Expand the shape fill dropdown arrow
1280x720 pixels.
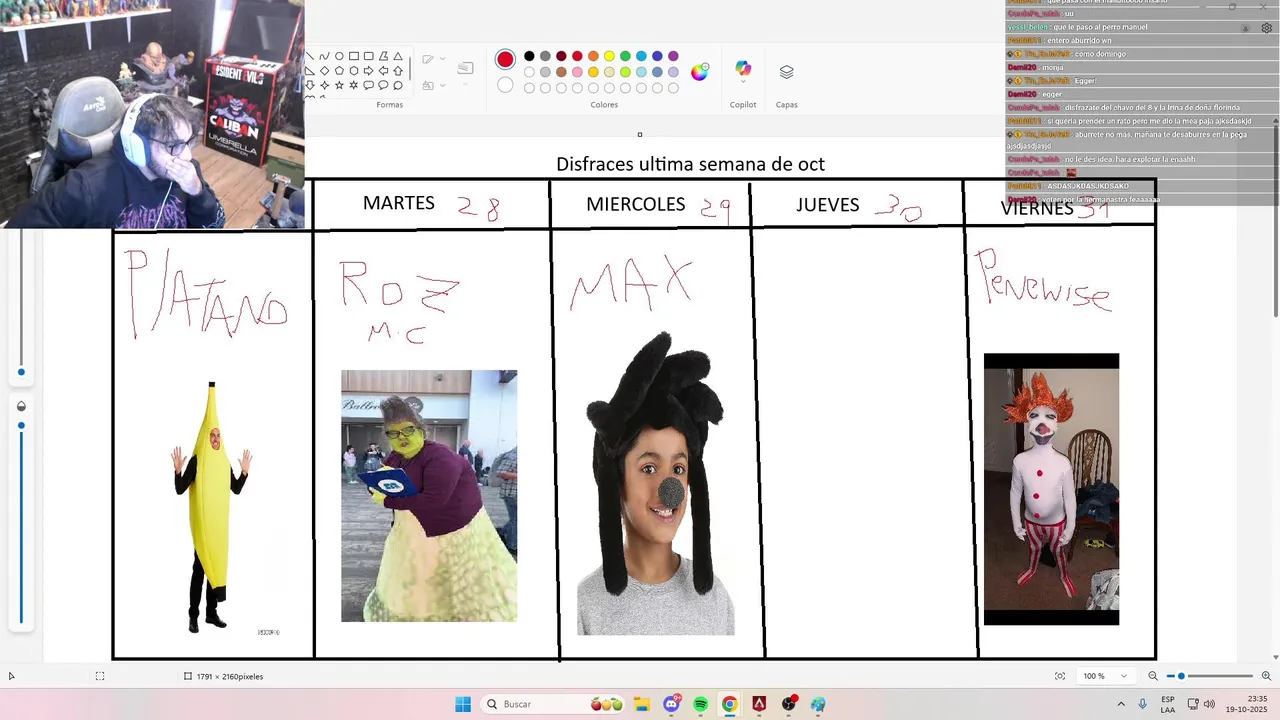(442, 85)
